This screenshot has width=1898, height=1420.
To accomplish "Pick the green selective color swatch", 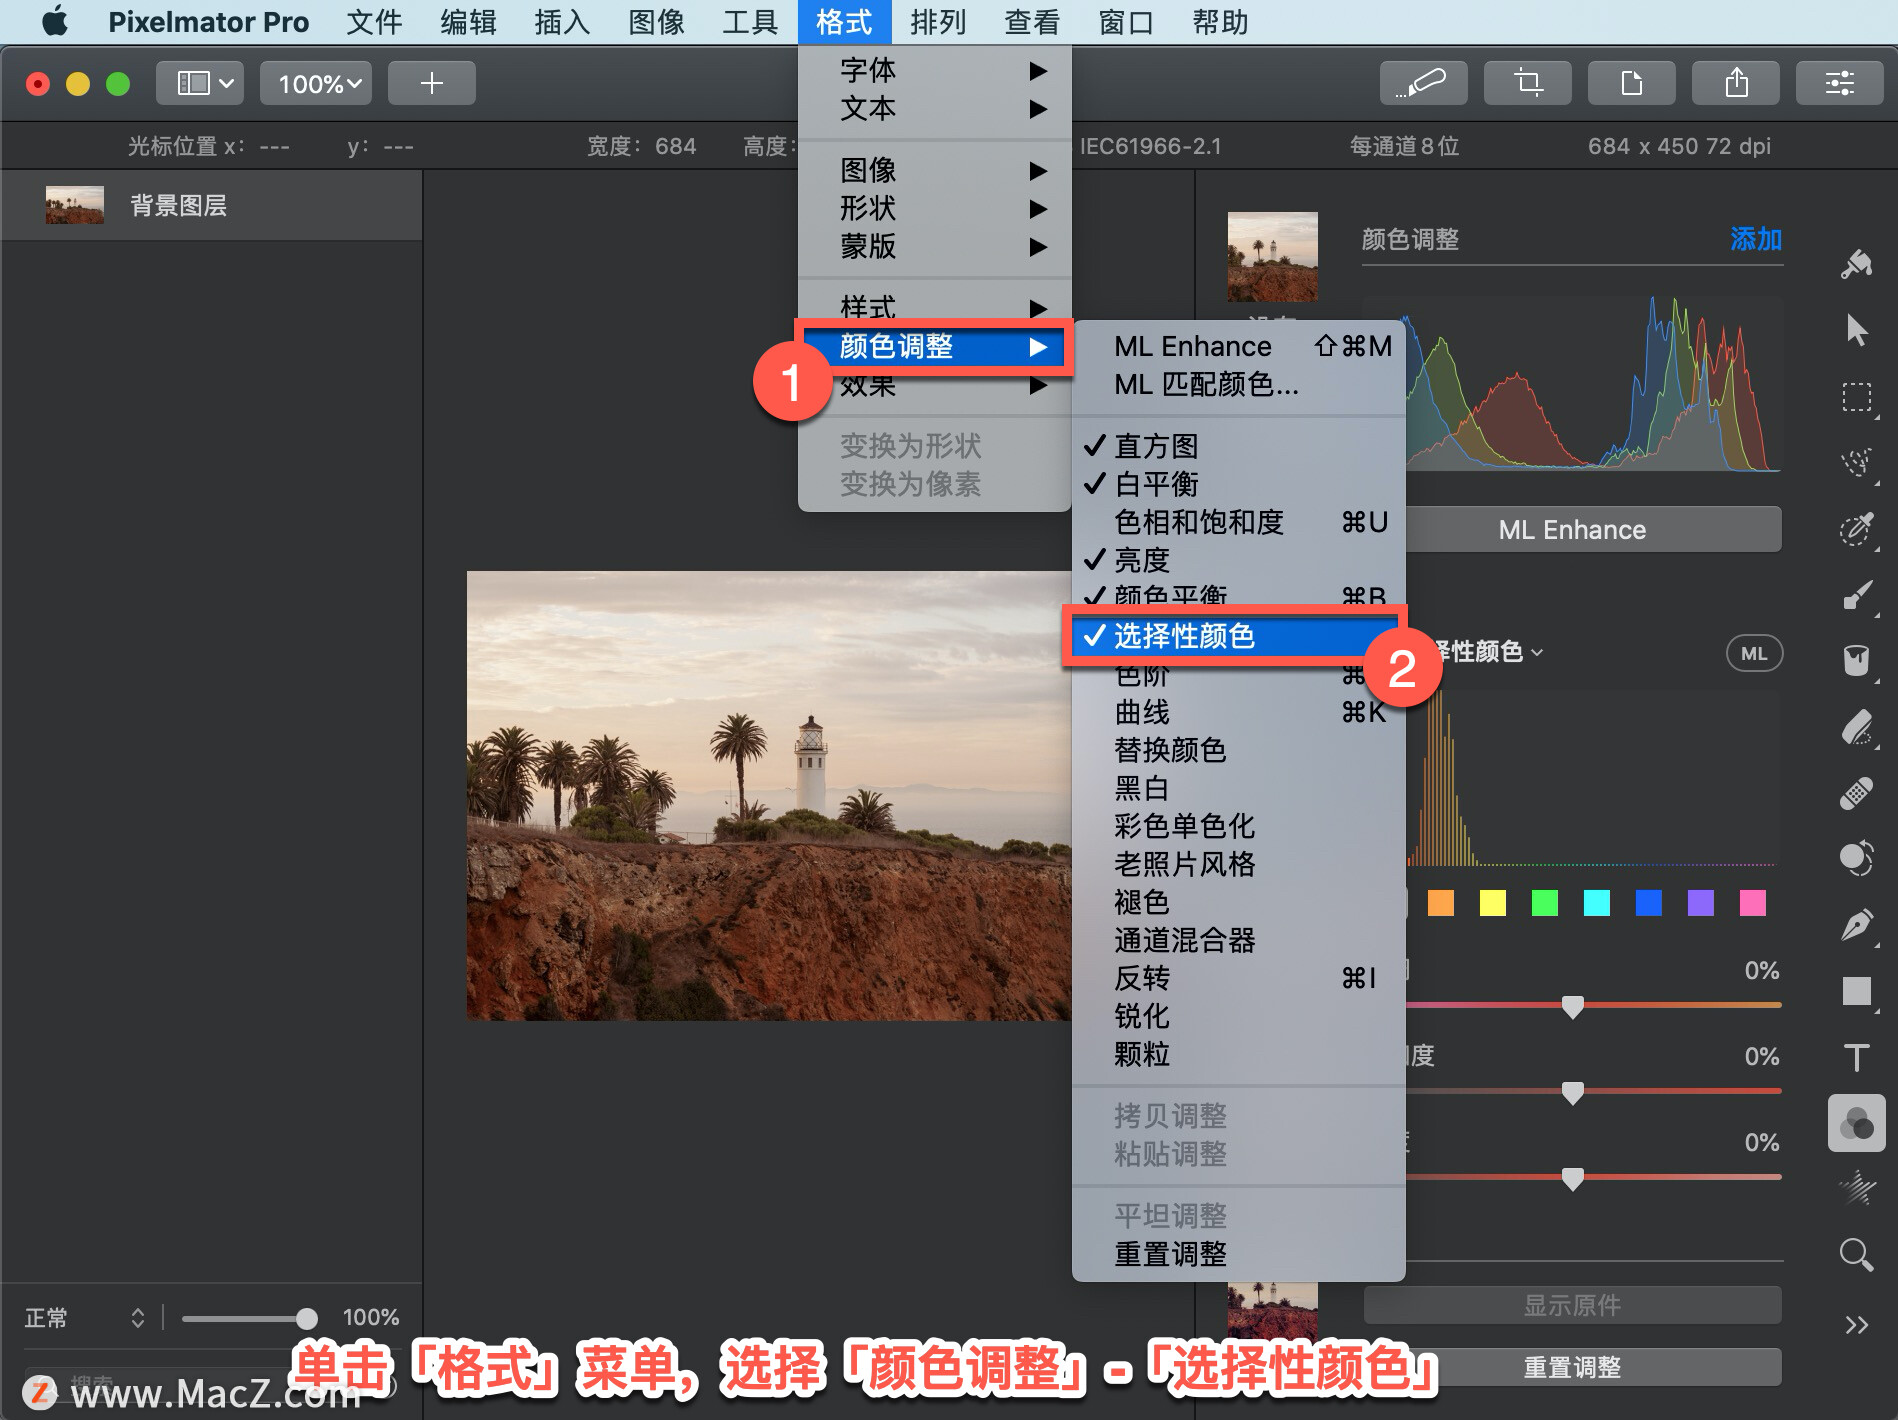I will [x=1545, y=903].
